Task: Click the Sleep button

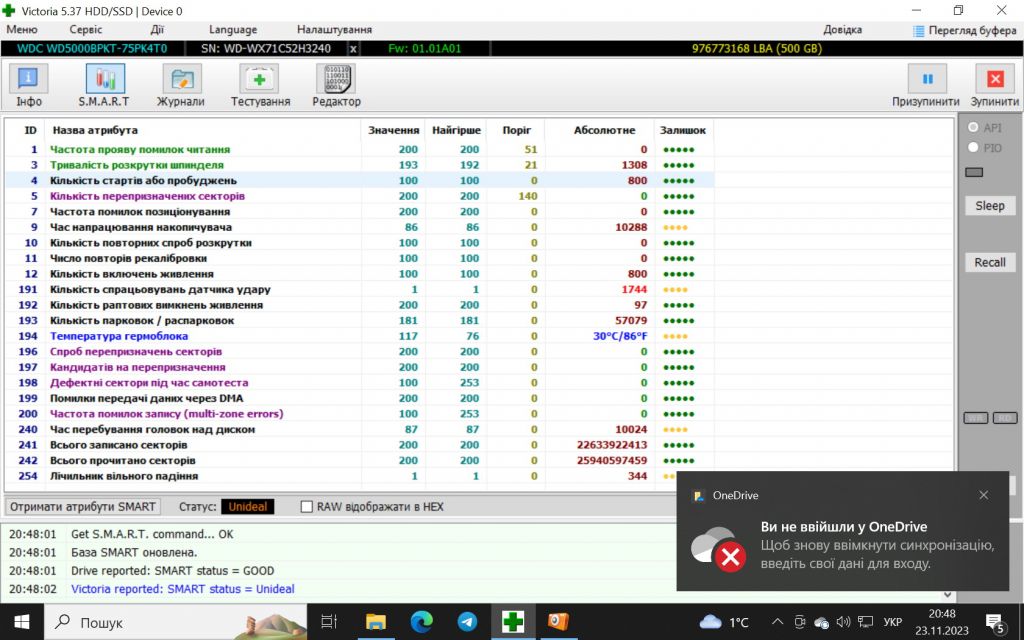Action: coord(990,206)
